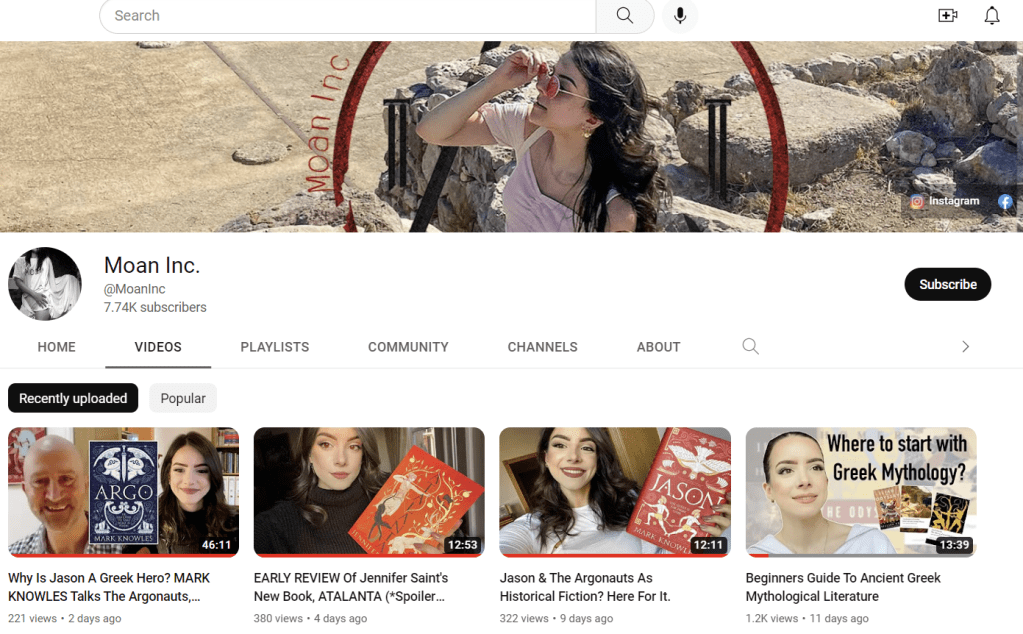
Task: Open the COMMUNITY tab
Action: [408, 347]
